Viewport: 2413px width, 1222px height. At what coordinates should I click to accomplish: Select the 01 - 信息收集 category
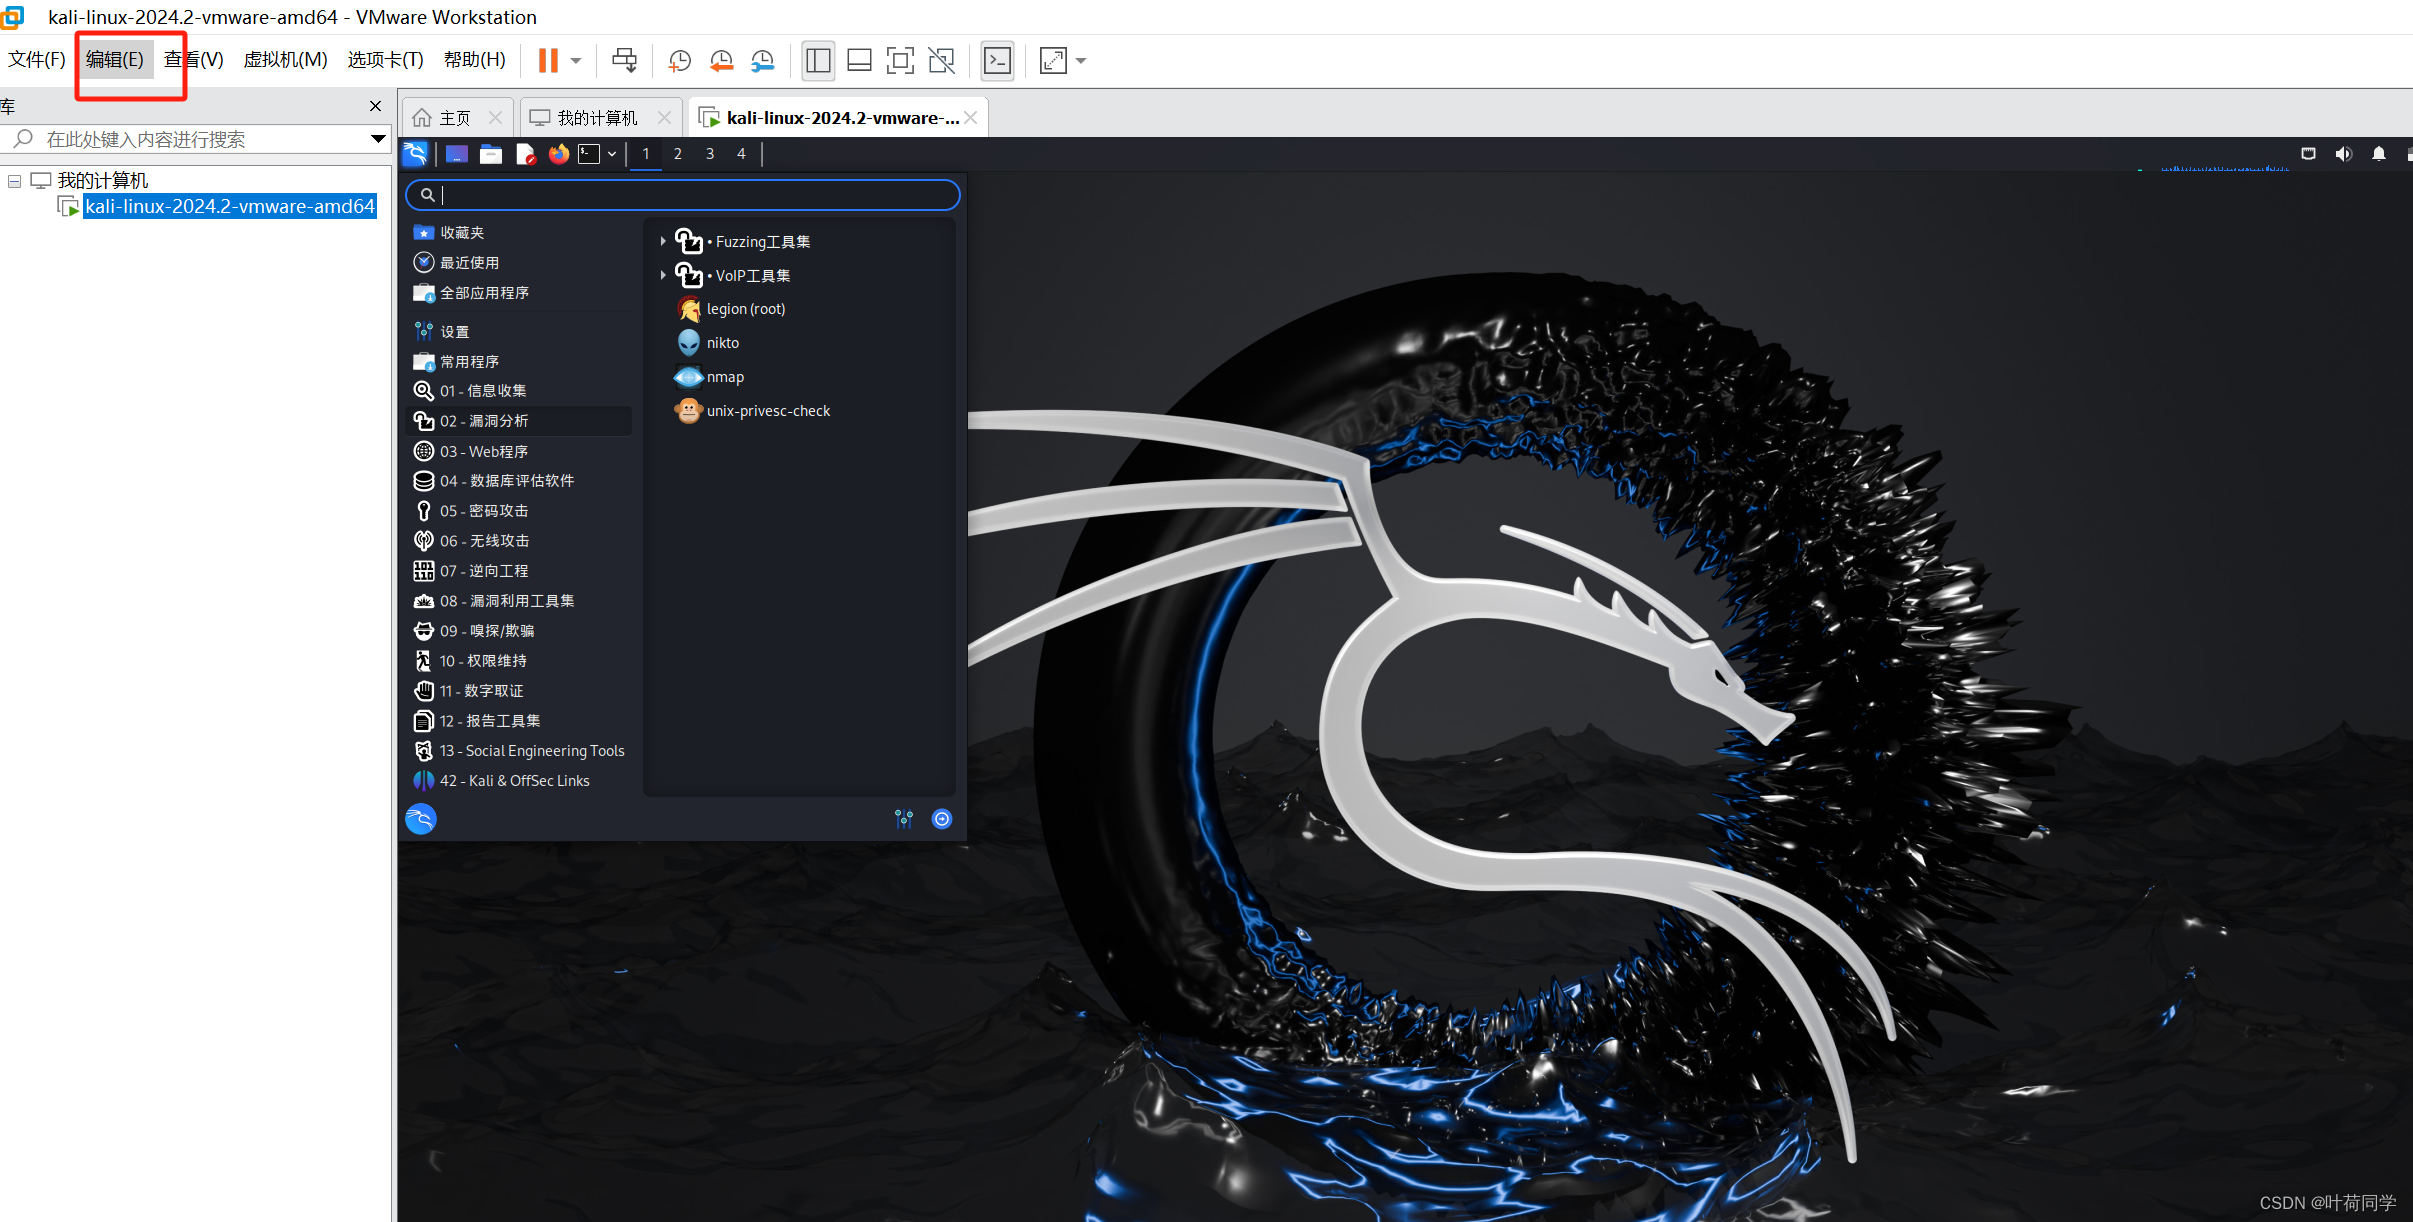click(x=520, y=391)
